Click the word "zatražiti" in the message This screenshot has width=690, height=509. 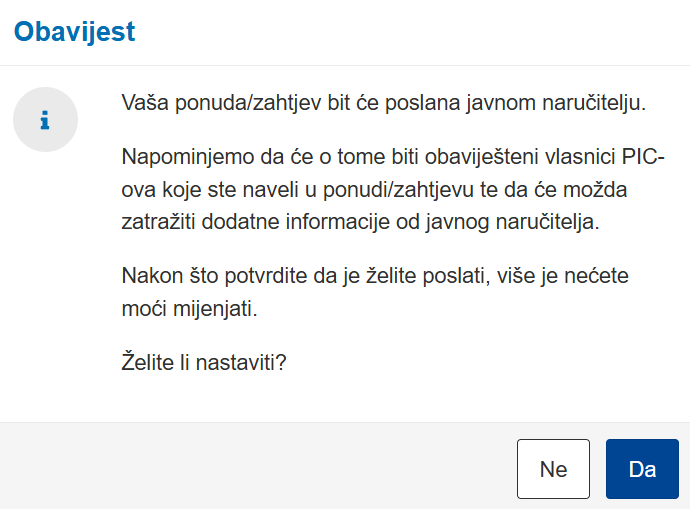158,222
